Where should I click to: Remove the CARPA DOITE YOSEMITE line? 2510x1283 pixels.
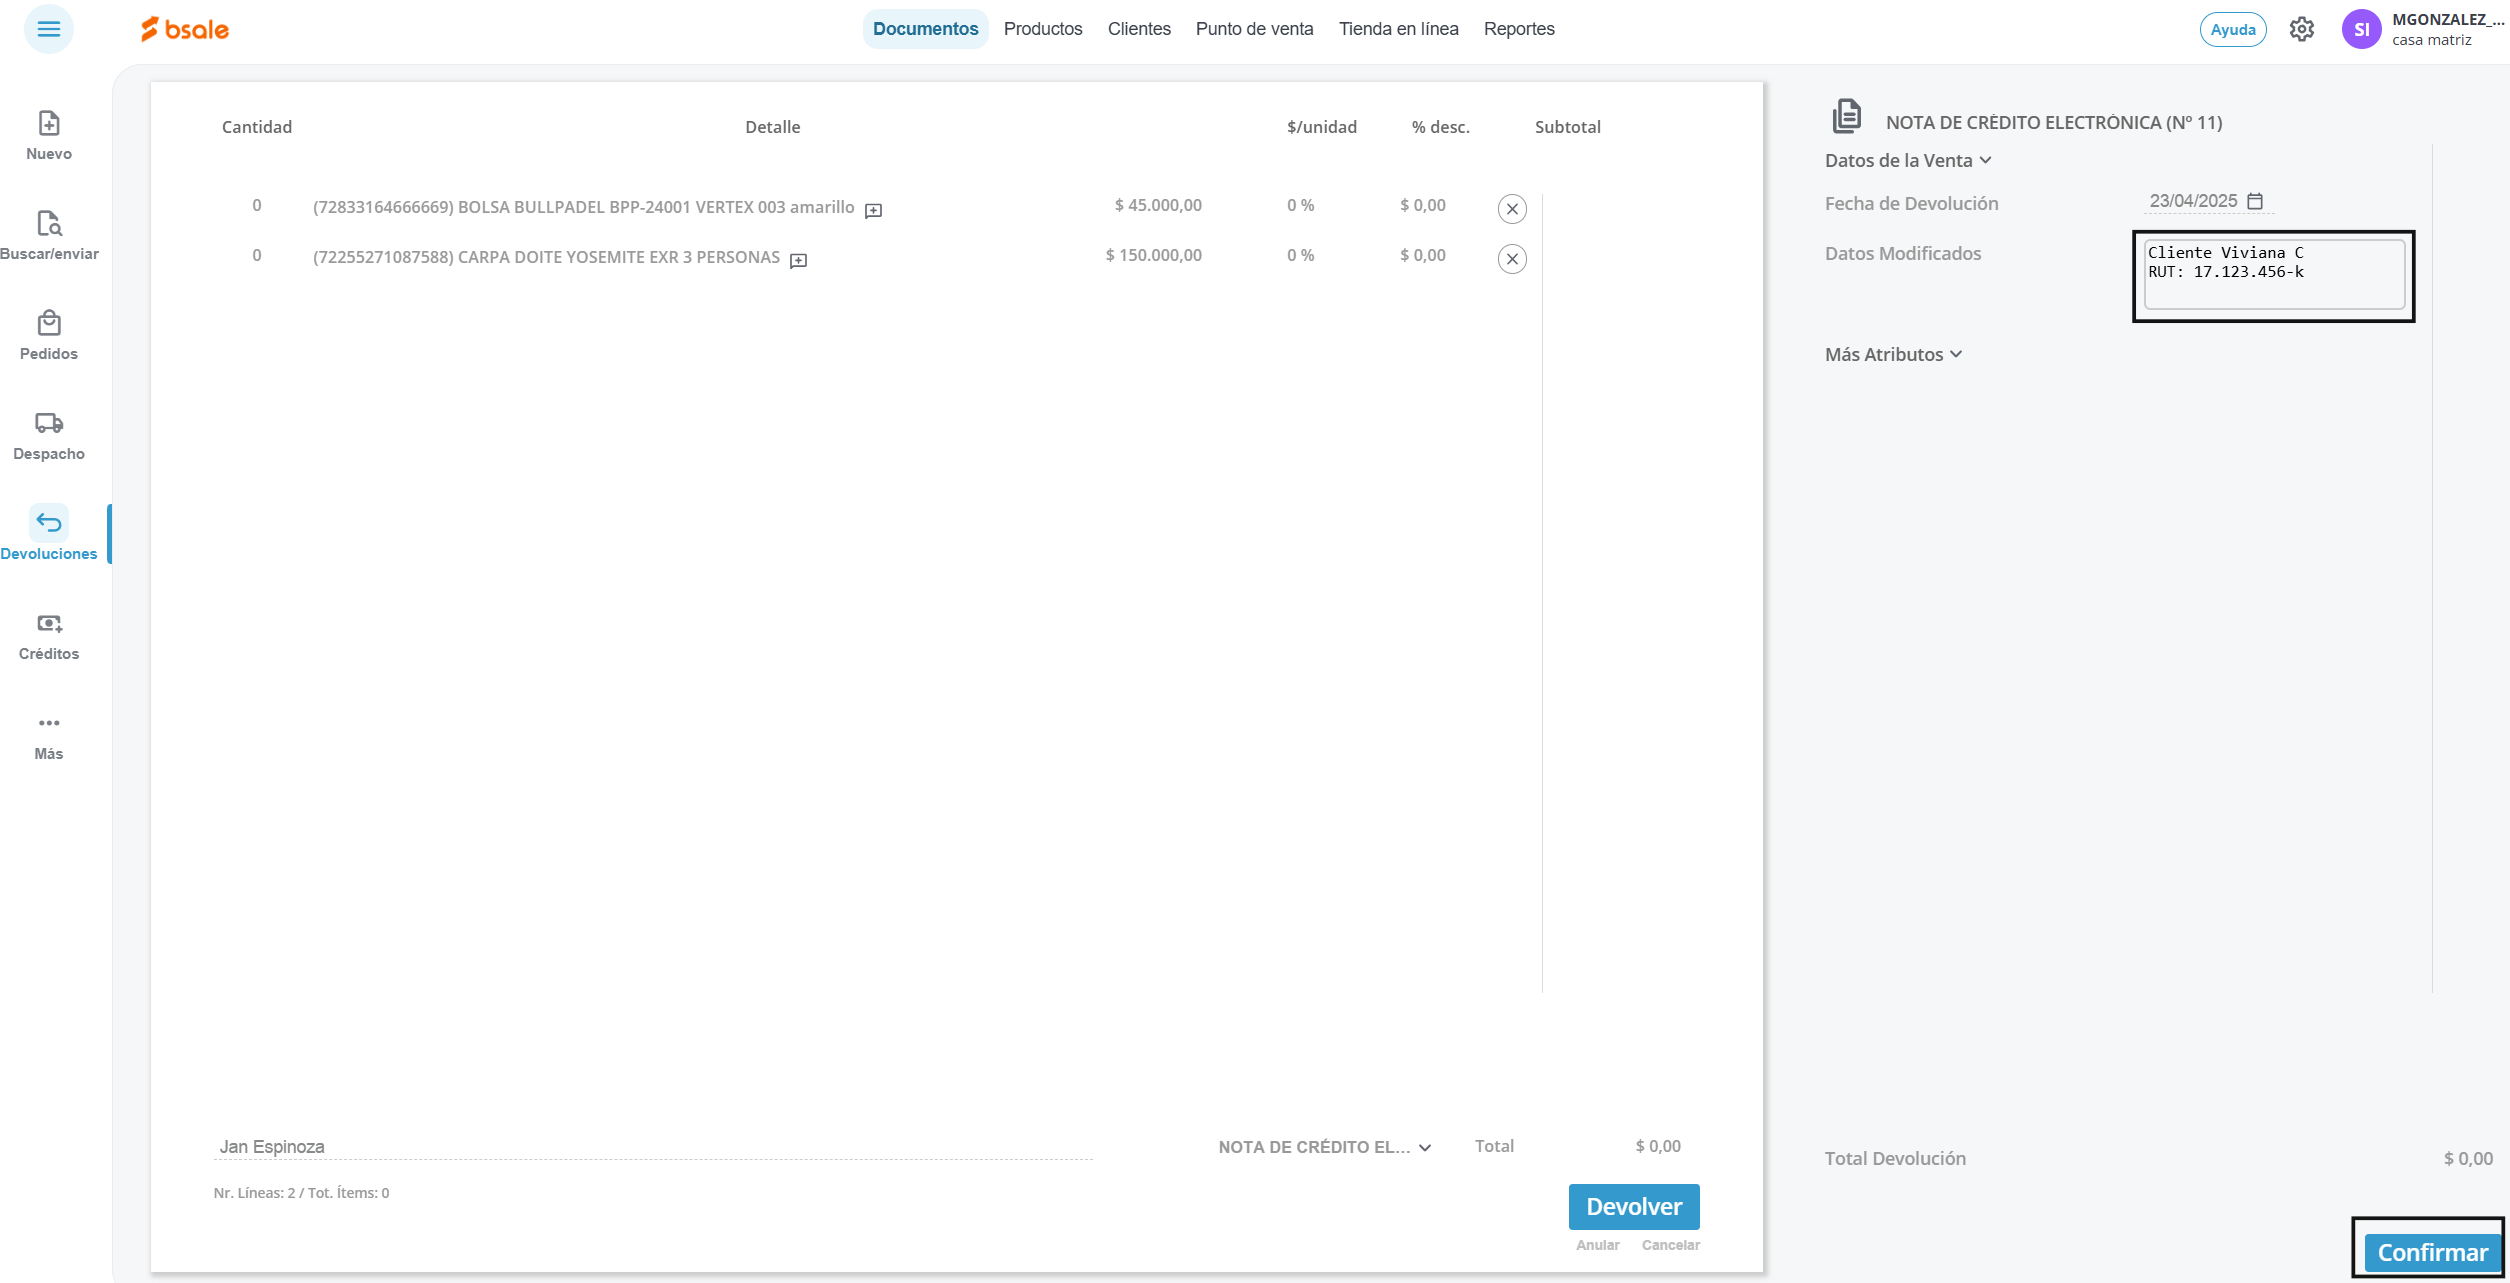pyautogui.click(x=1511, y=259)
